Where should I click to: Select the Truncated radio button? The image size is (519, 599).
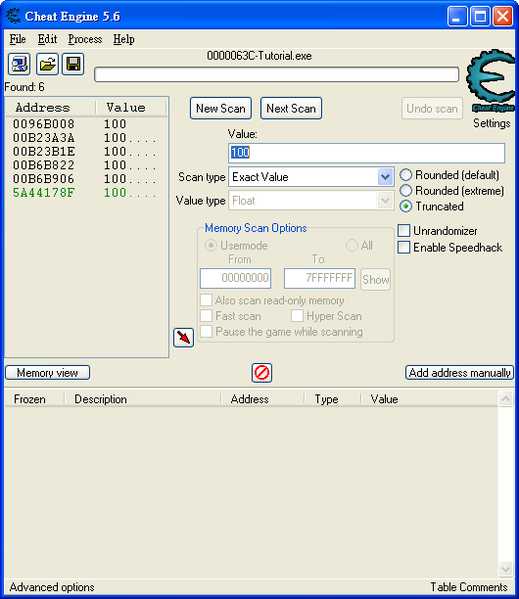click(x=406, y=206)
